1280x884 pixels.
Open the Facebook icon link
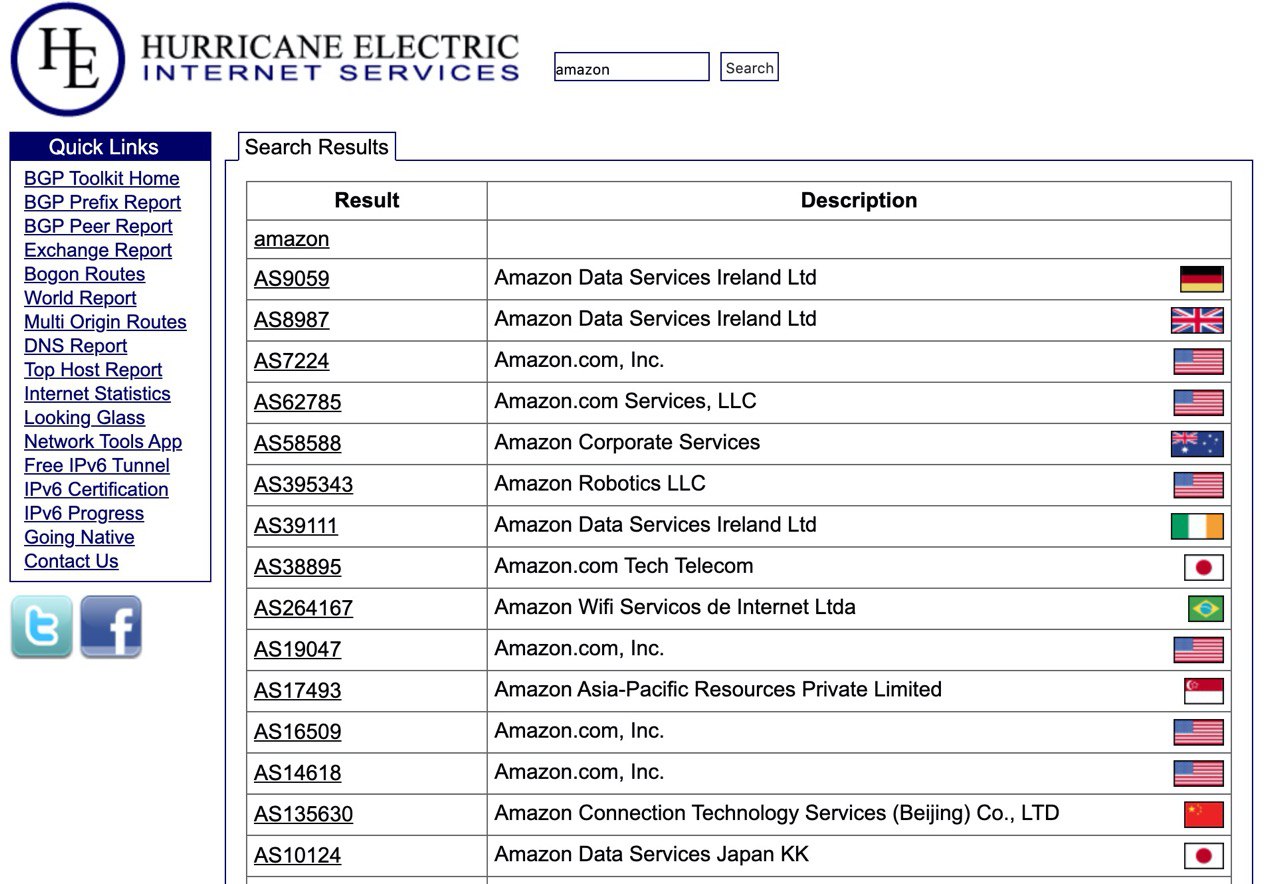[x=111, y=627]
